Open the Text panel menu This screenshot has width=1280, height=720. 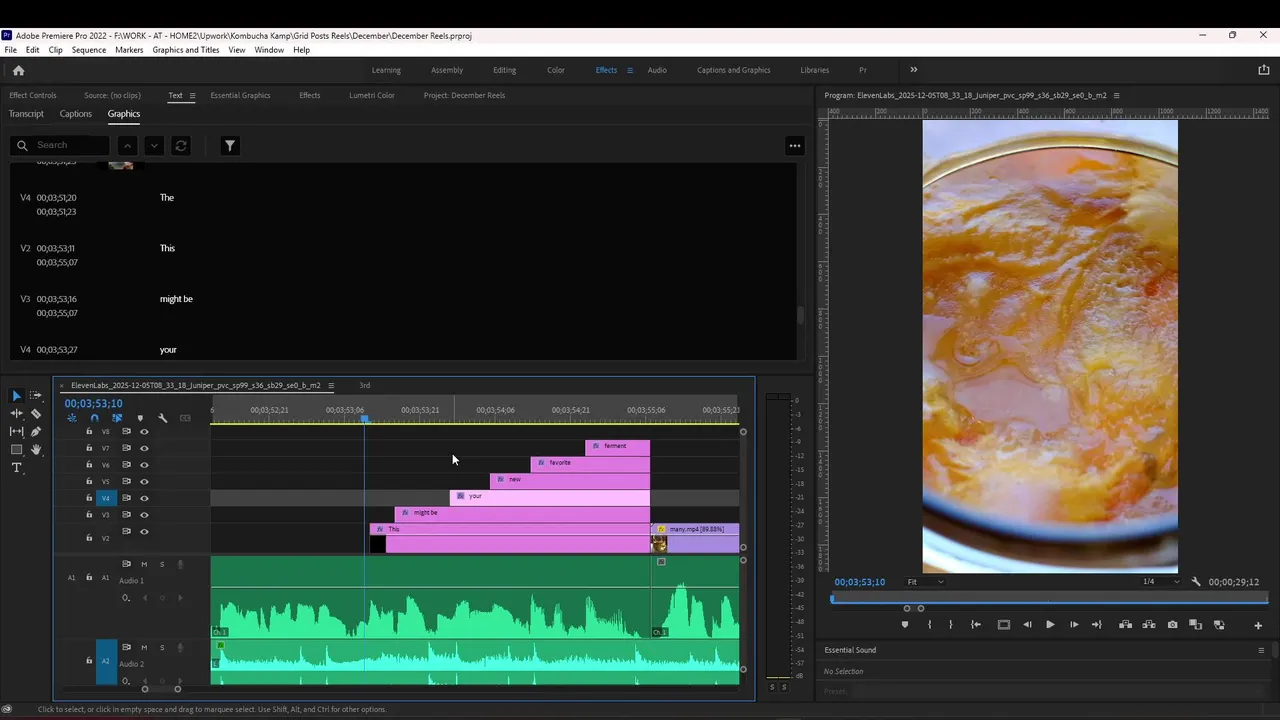pos(192,96)
